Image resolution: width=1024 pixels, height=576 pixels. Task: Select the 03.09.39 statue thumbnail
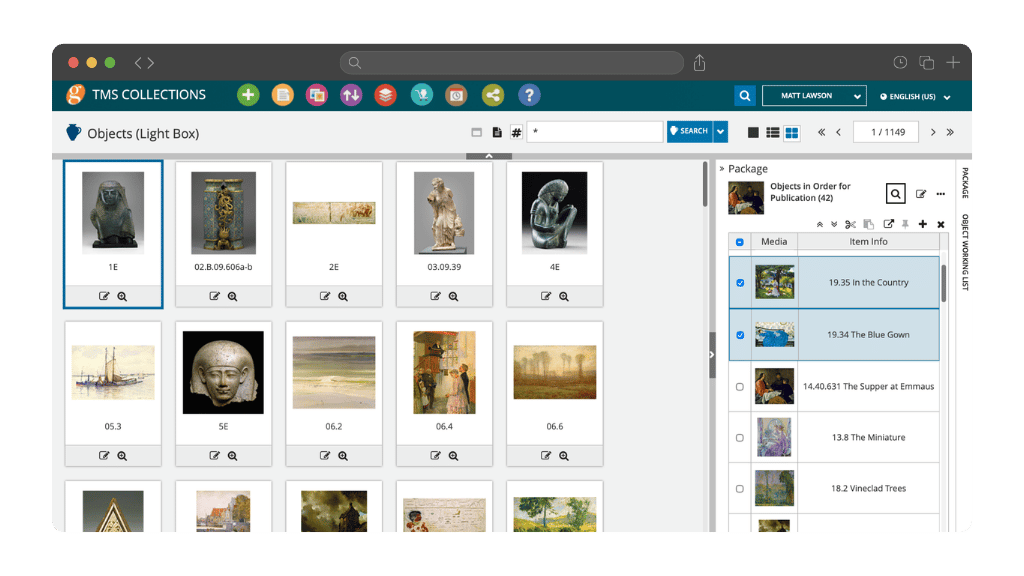coord(444,213)
